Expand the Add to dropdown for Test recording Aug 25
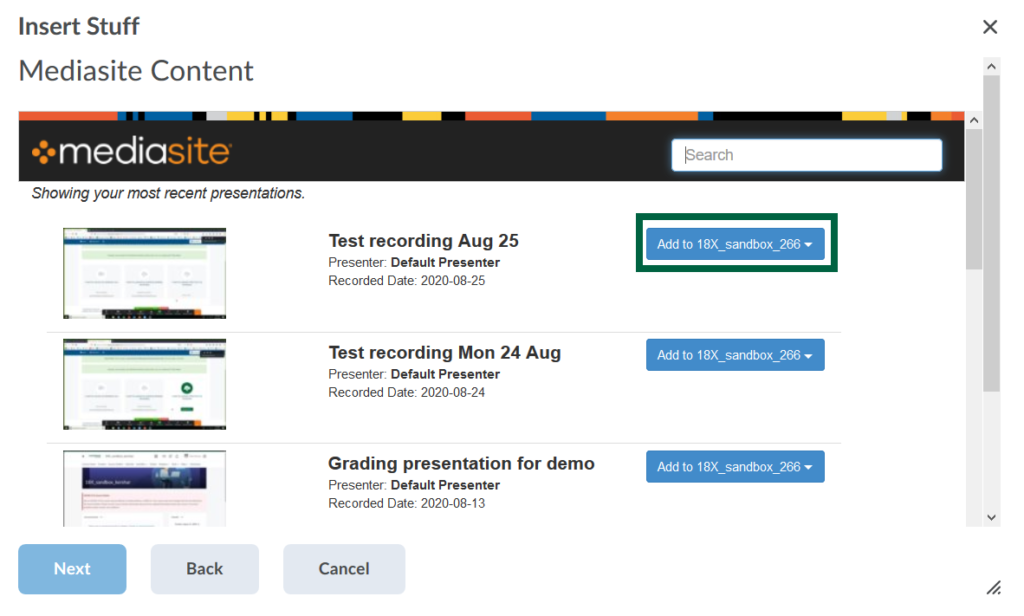The height and width of the screenshot is (616, 1024). point(735,244)
